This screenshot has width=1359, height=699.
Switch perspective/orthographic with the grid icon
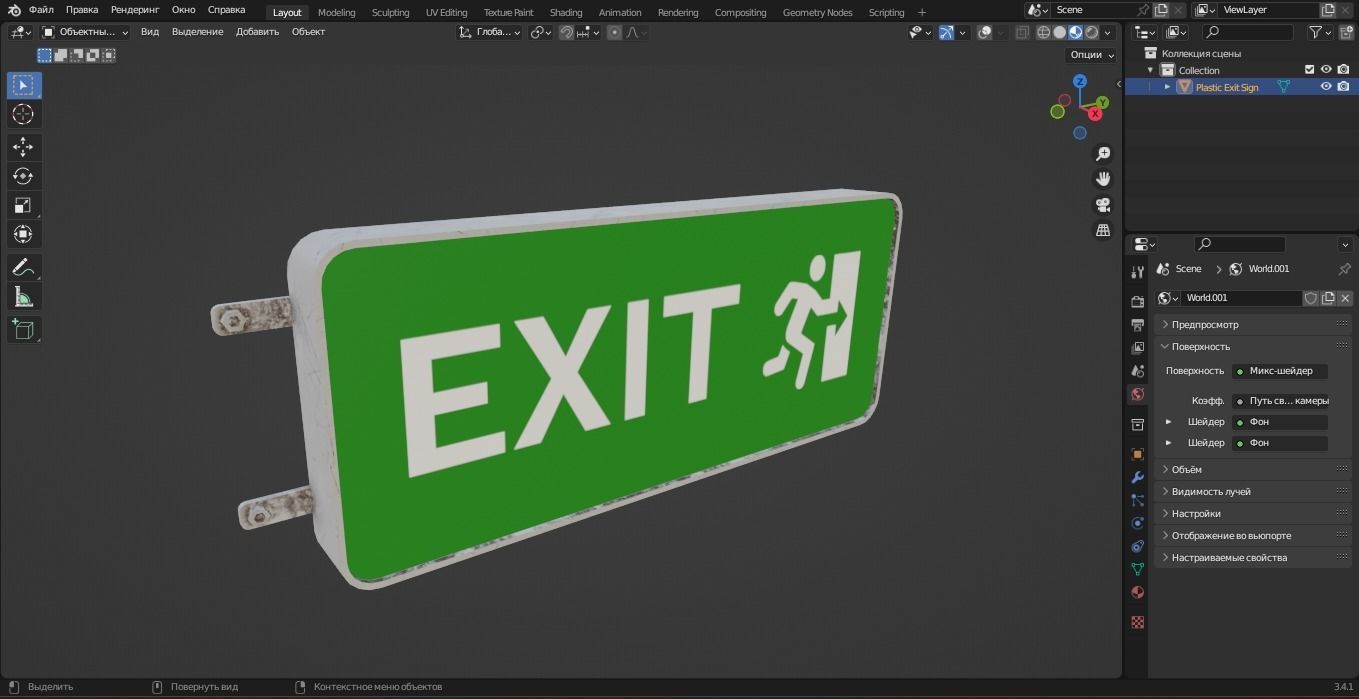pos(1103,230)
